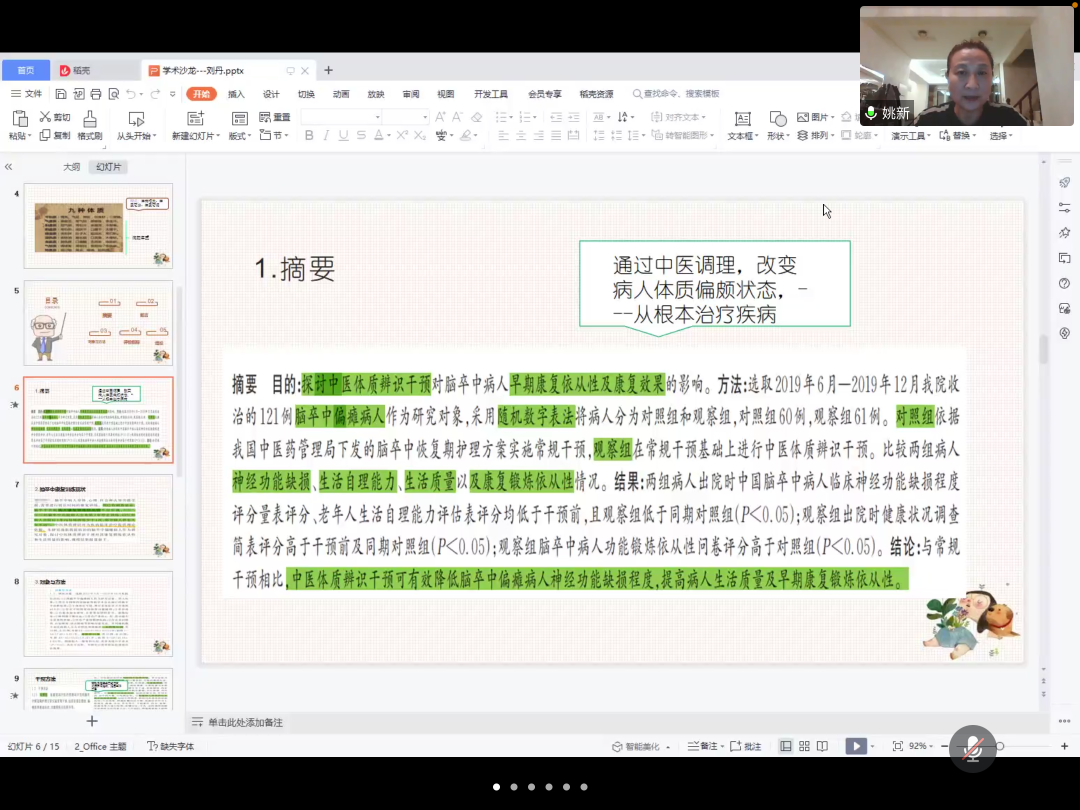
Task: Switch to the Outline (大纲) panel tab
Action: [x=71, y=167]
